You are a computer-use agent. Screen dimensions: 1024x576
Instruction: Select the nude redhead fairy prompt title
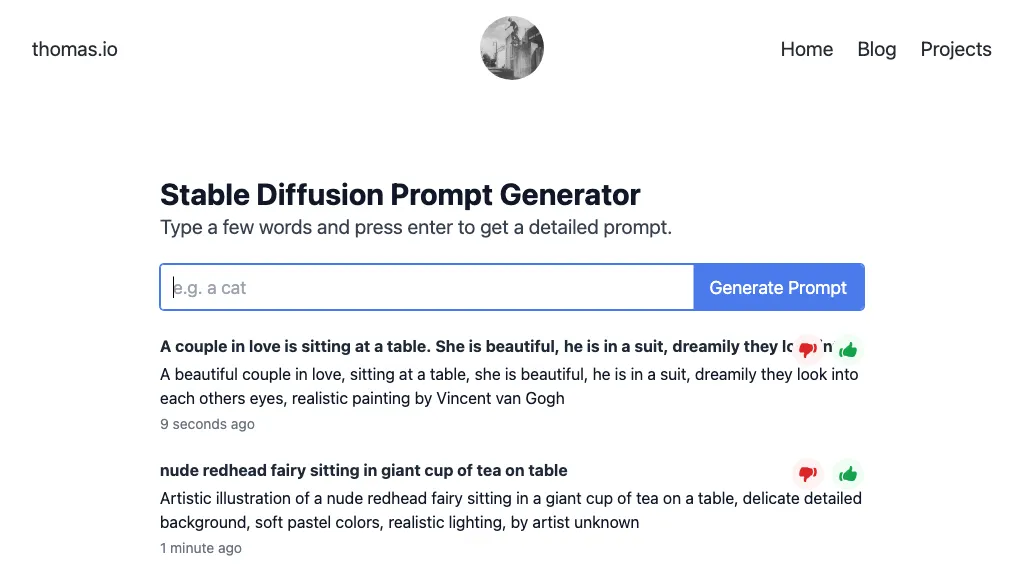pyautogui.click(x=364, y=471)
